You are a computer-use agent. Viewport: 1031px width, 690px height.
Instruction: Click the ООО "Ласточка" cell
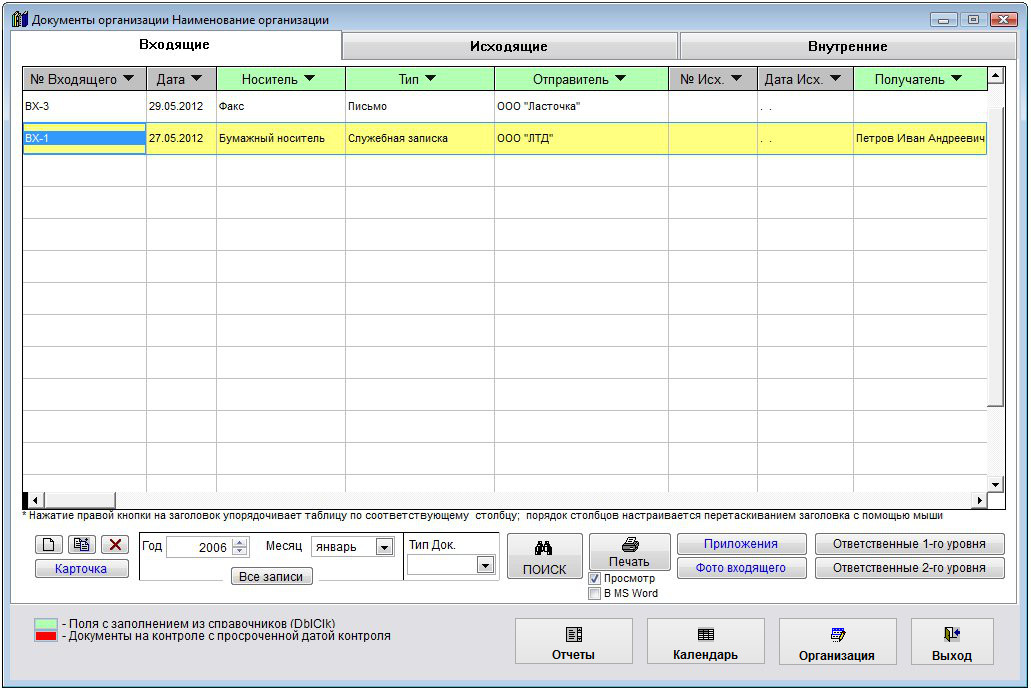pos(581,107)
